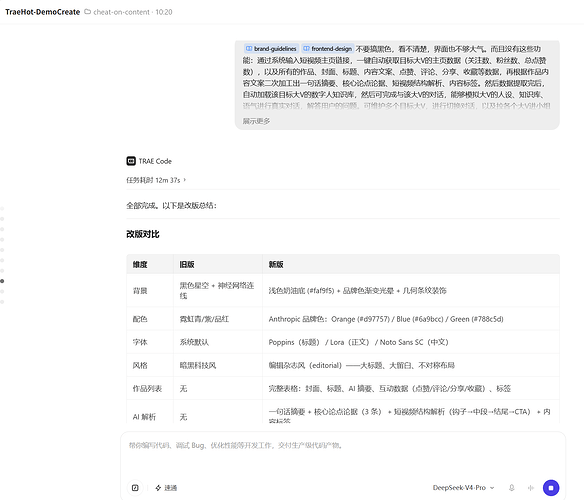Open the DeepSeek-V4-Pro model dropdown
This screenshot has height=500, width=584.
click(x=463, y=488)
